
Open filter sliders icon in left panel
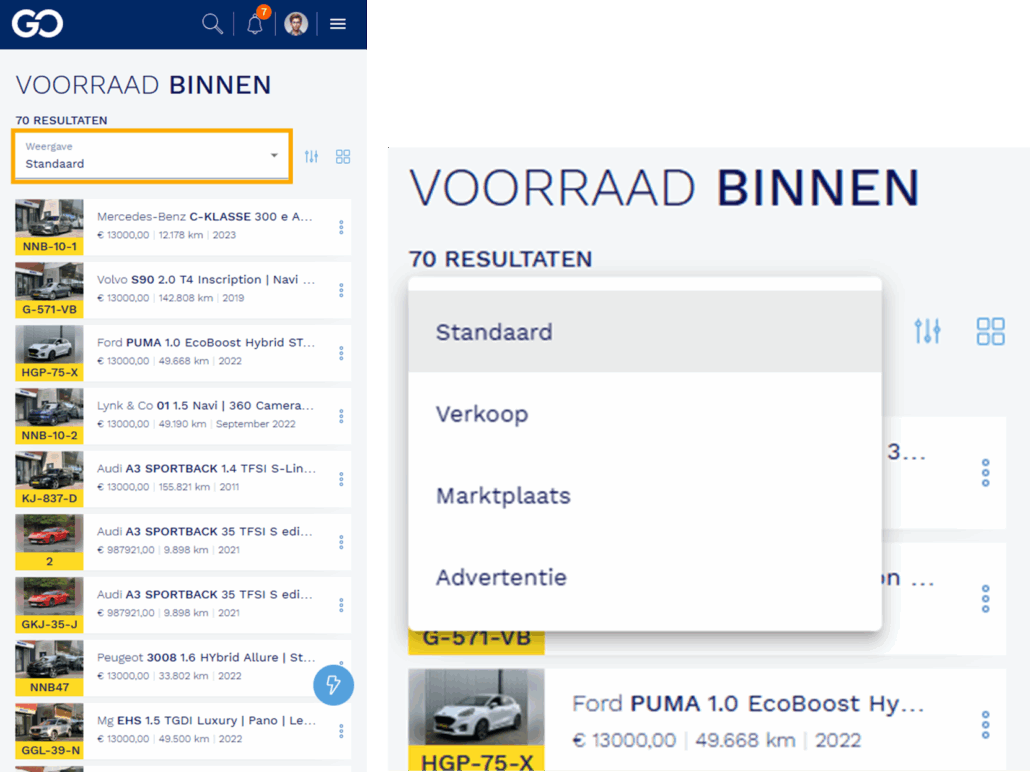[x=311, y=156]
